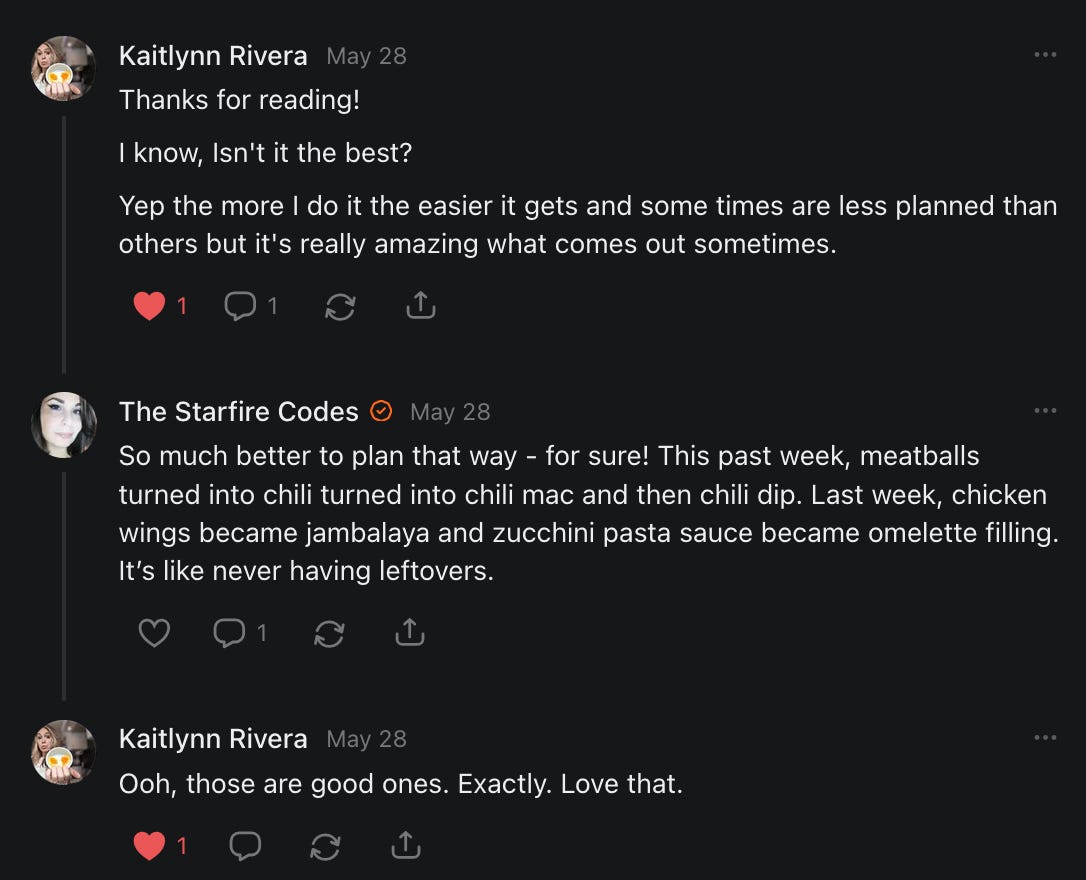Reply to Kaitlynn's "Thanks for reading!" comment
Screen dimensions: 1086x880
click(240, 306)
